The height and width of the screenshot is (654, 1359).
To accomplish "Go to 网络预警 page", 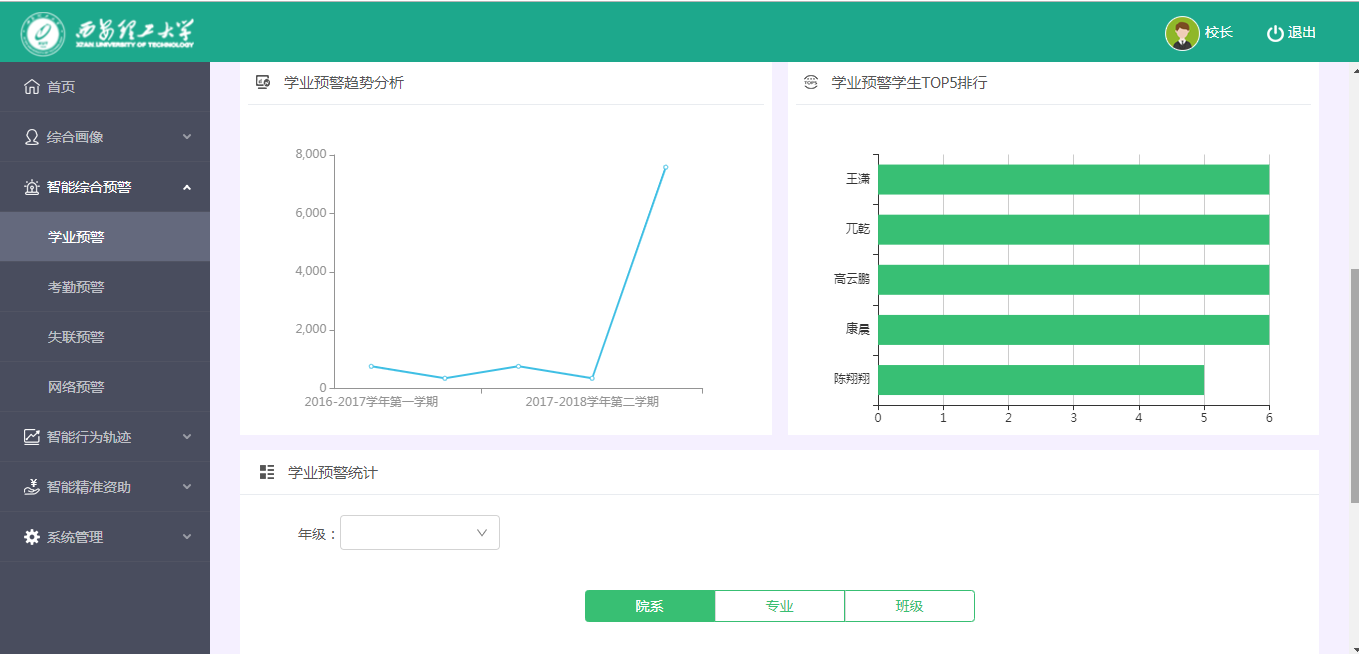I will tap(76, 387).
